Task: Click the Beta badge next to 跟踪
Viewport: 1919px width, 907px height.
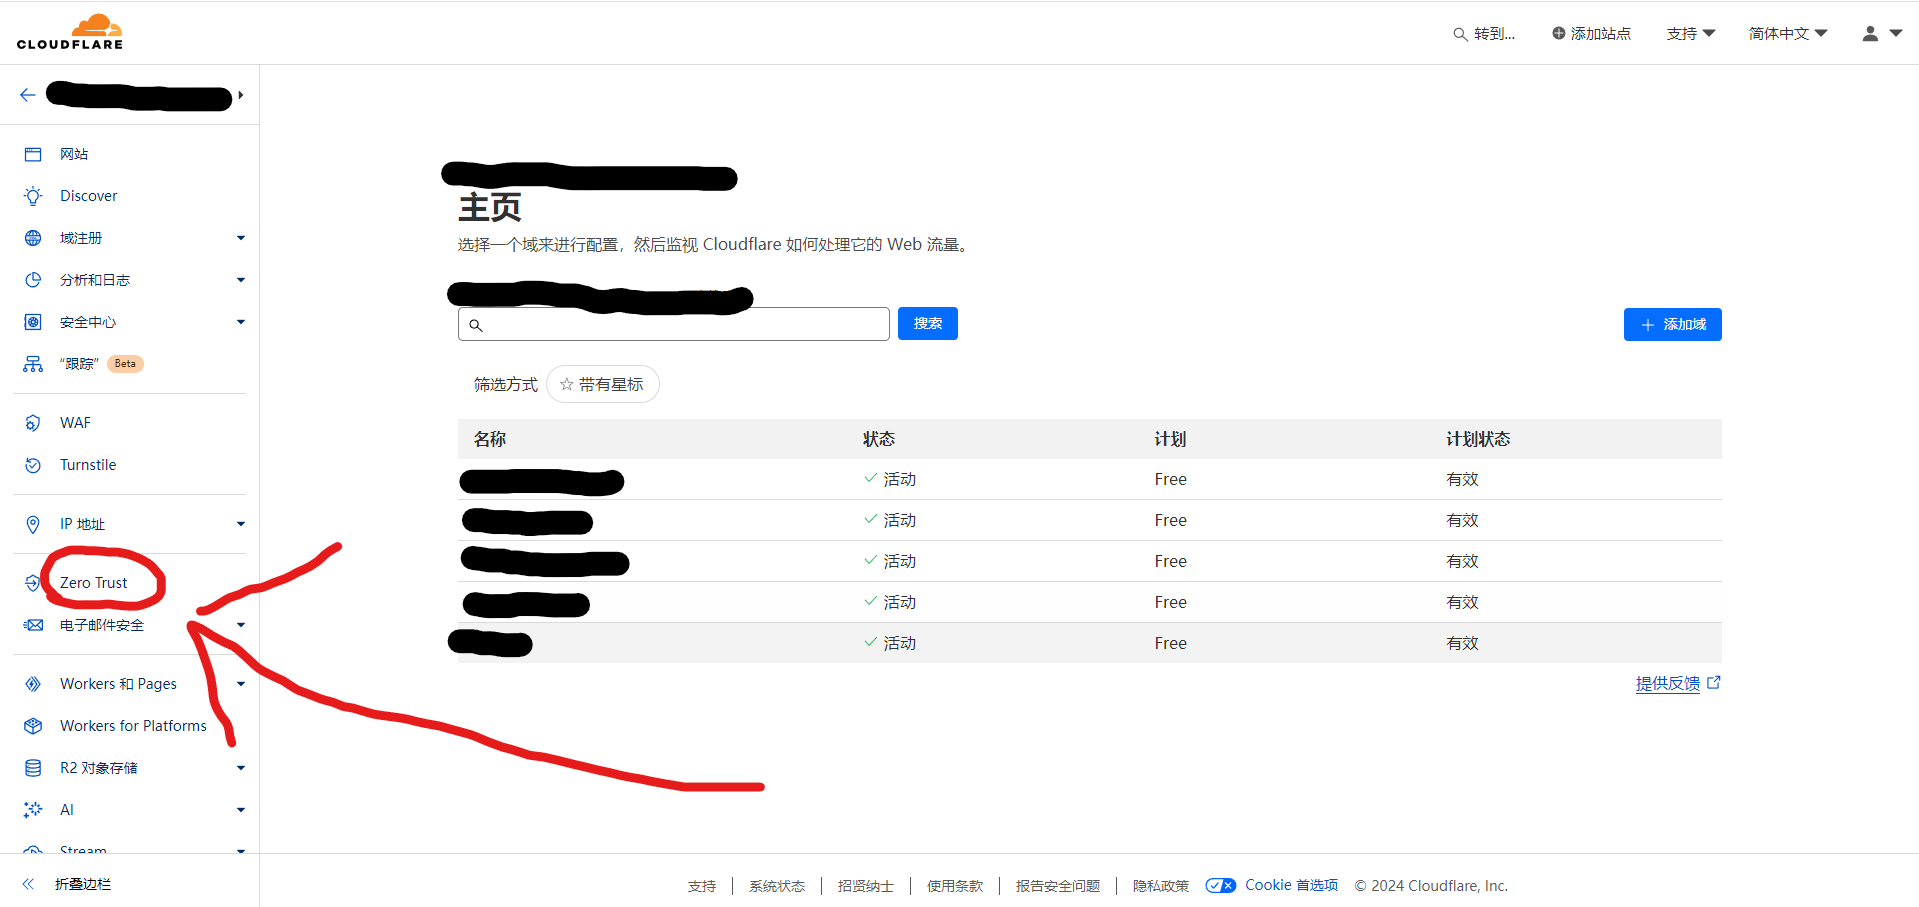Action: point(125,364)
